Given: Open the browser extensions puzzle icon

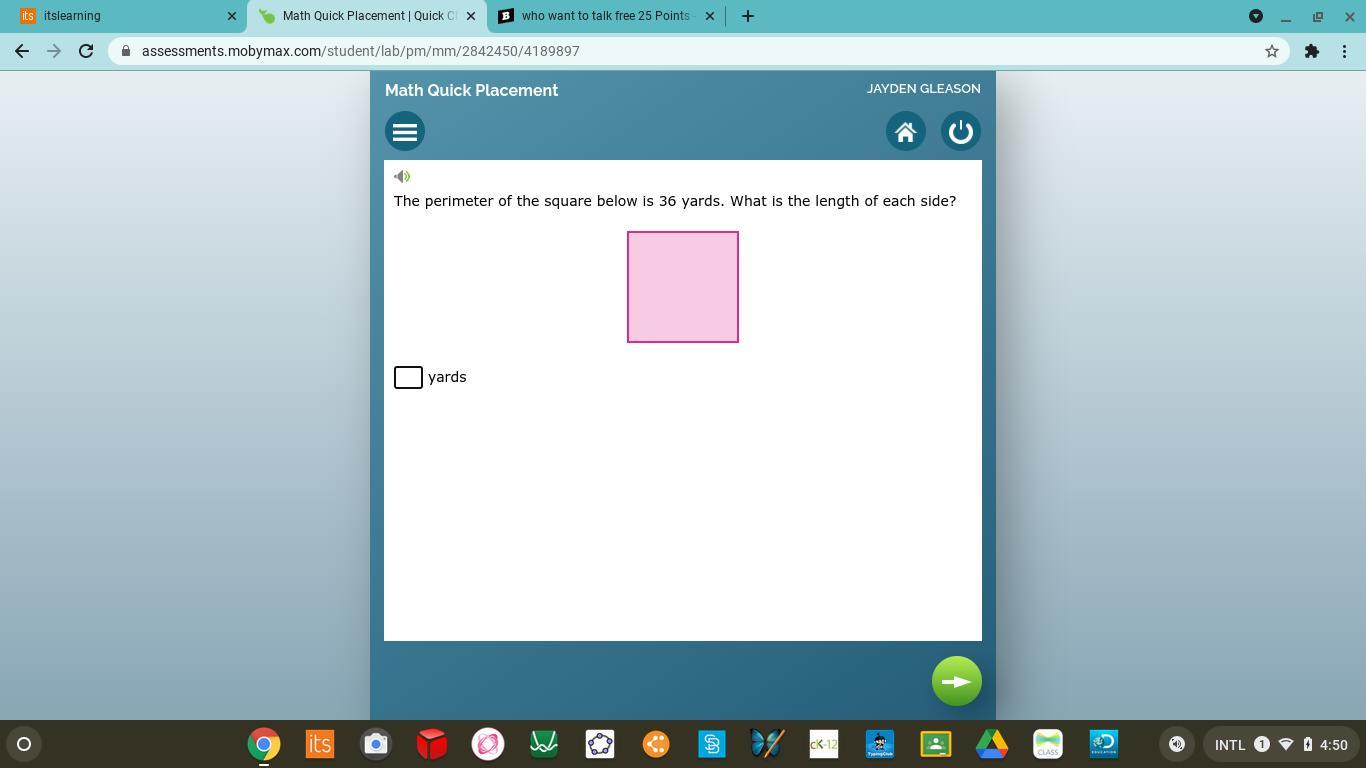Looking at the screenshot, I should point(1312,51).
